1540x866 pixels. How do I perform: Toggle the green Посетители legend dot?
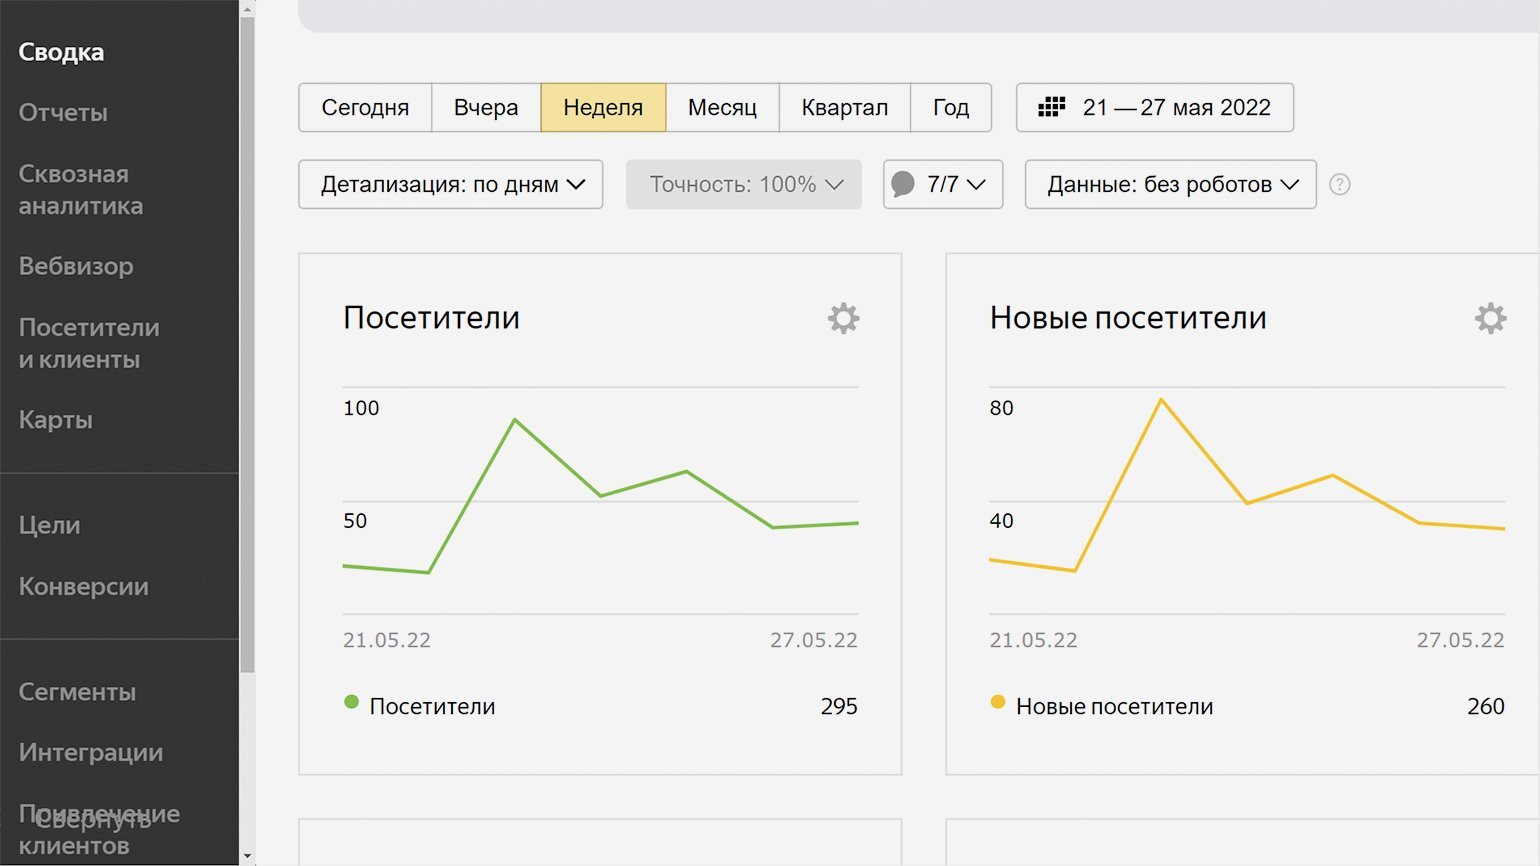[x=351, y=702]
